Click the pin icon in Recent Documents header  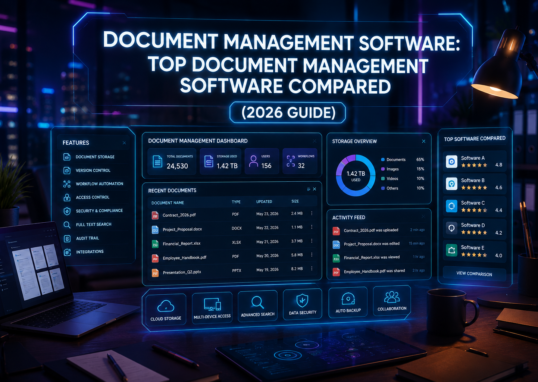(309, 189)
